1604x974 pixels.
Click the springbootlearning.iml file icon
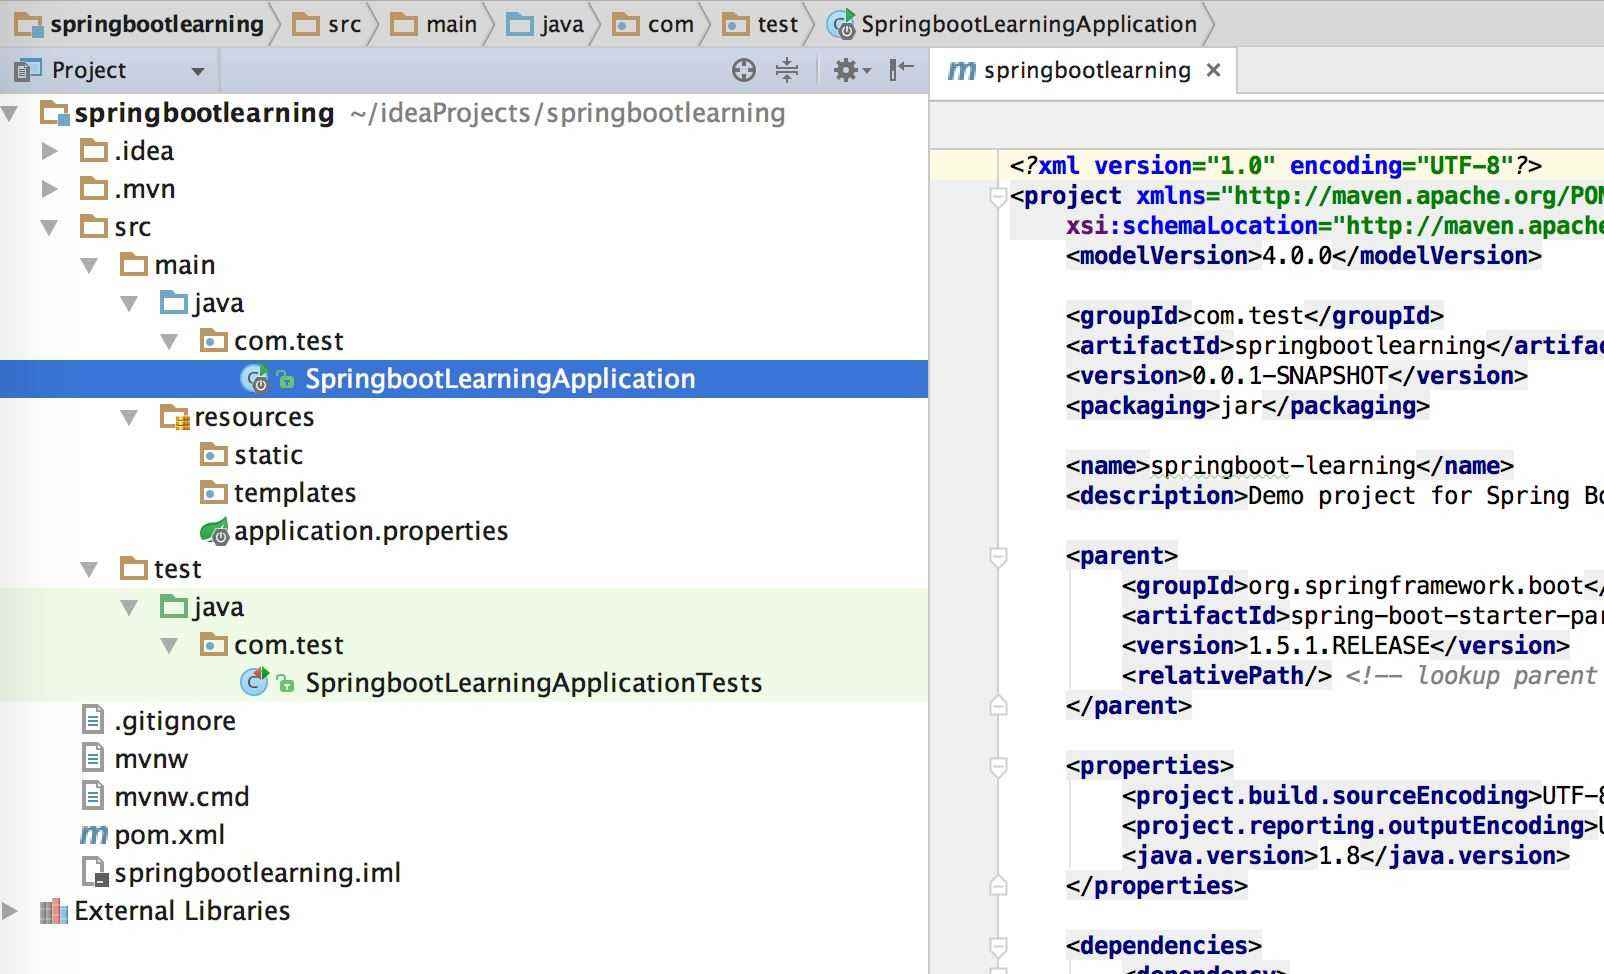94,873
